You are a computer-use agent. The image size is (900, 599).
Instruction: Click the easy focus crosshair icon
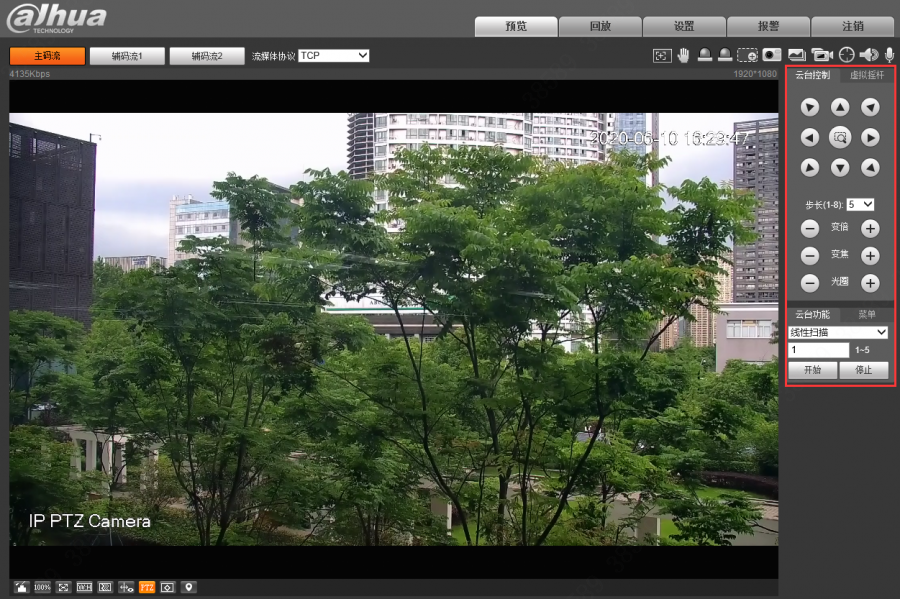847,55
